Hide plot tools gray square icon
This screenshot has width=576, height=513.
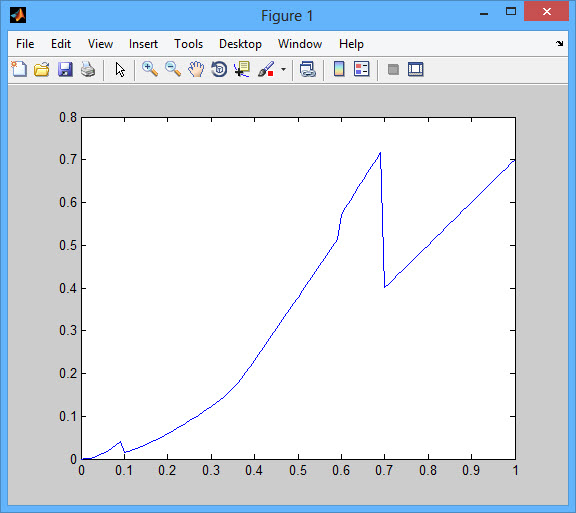pyautogui.click(x=393, y=69)
